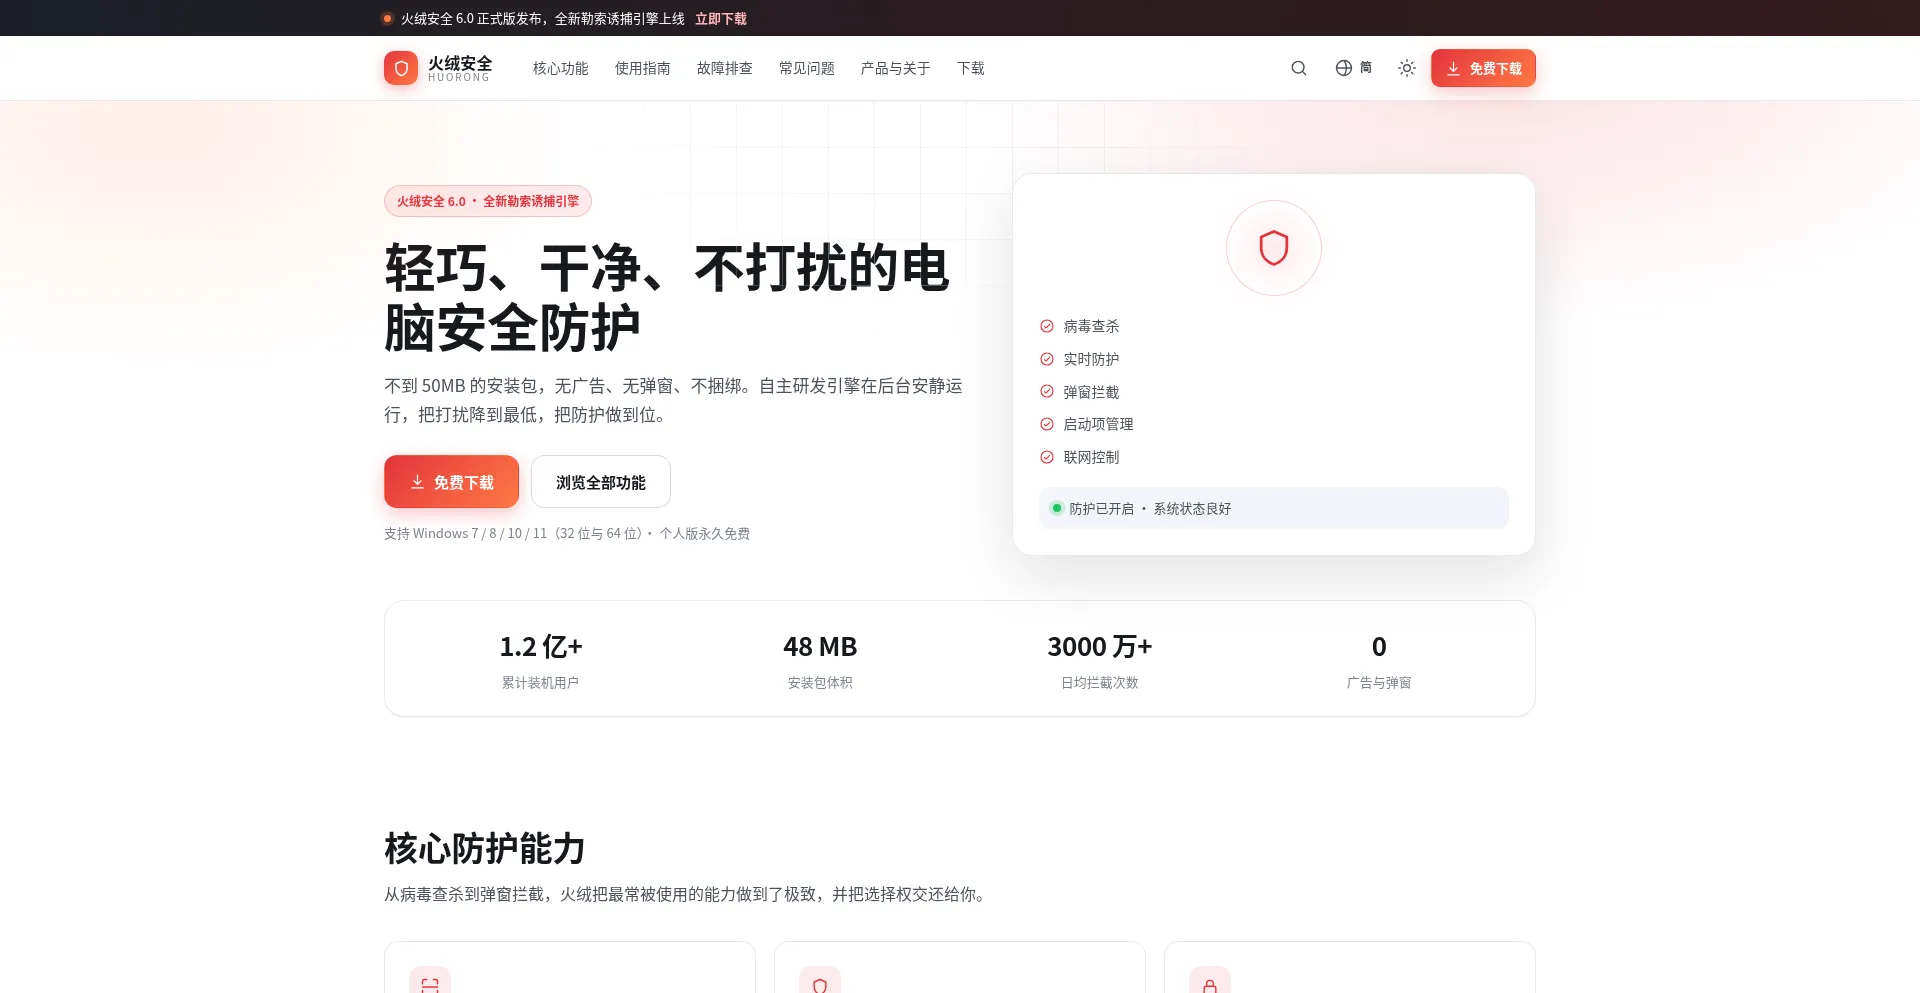
Task: Click 0 stat value above 广告与弹窗
Action: tap(1379, 647)
